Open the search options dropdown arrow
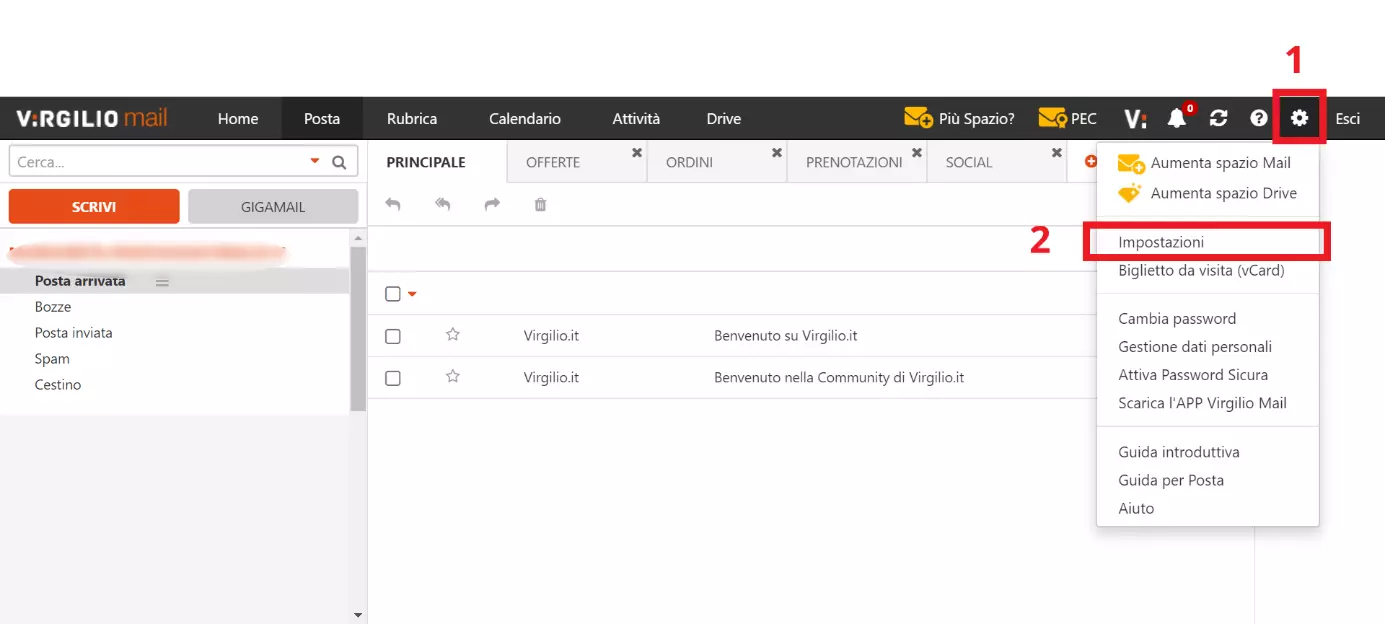This screenshot has height=624, width=1385. coord(315,161)
